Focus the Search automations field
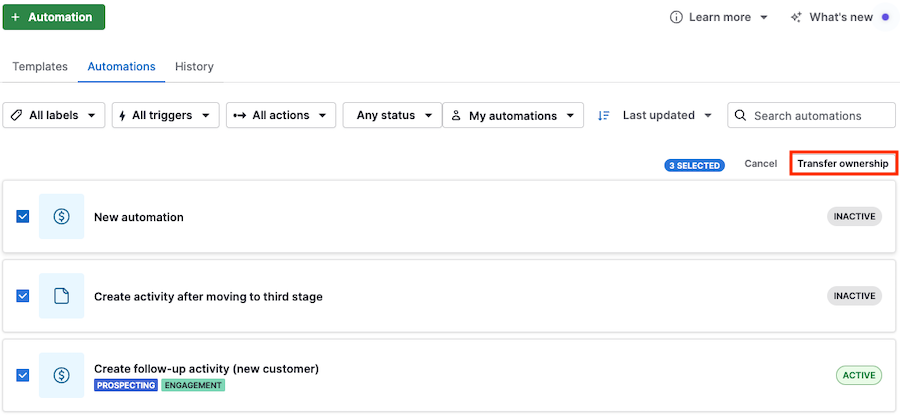The image size is (900, 415). (812, 115)
